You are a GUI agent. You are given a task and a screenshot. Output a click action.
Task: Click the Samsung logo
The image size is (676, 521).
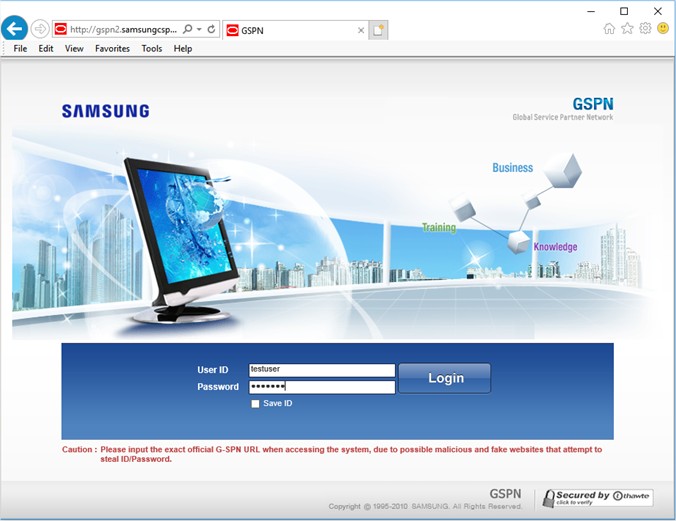106,111
